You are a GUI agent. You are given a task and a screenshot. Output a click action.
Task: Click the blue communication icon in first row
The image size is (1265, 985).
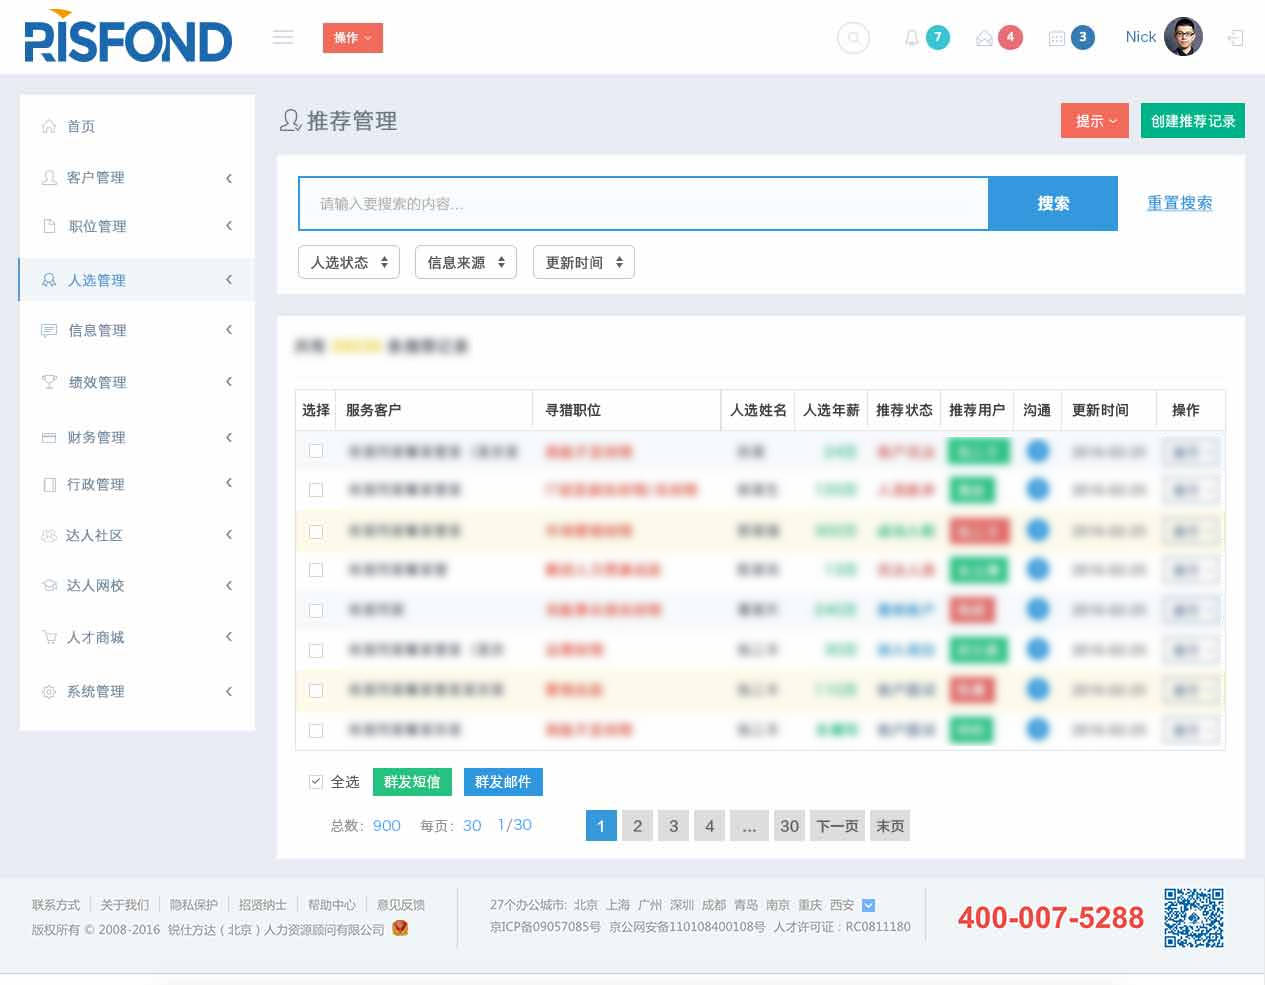(1038, 451)
